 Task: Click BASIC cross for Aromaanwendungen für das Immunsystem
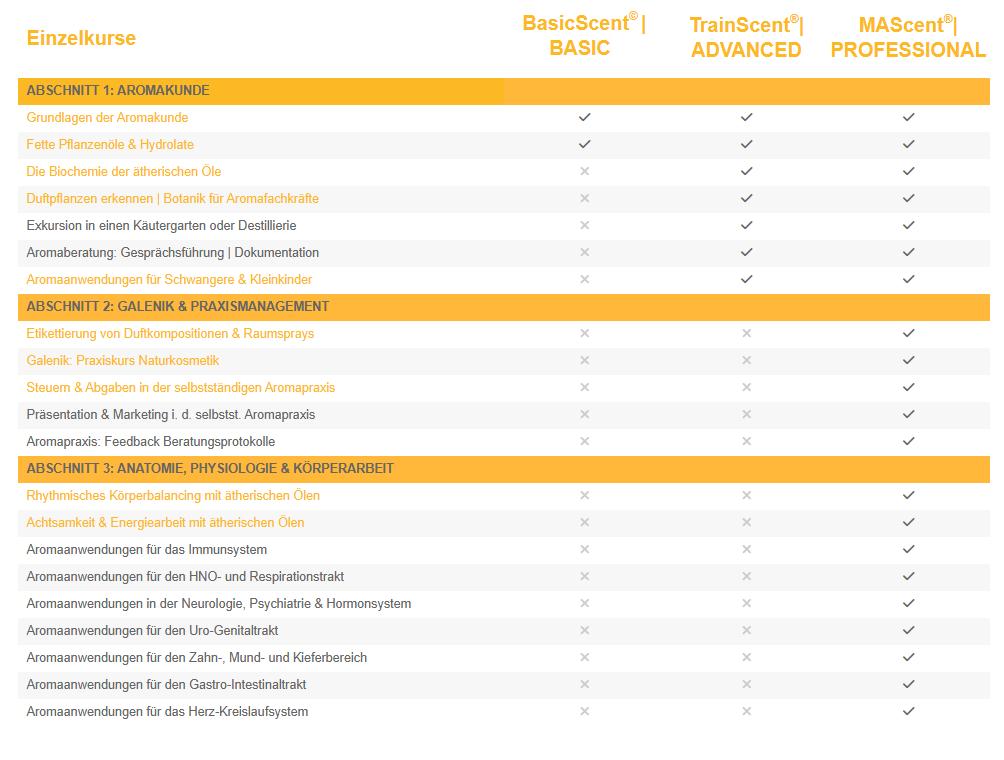coord(585,549)
